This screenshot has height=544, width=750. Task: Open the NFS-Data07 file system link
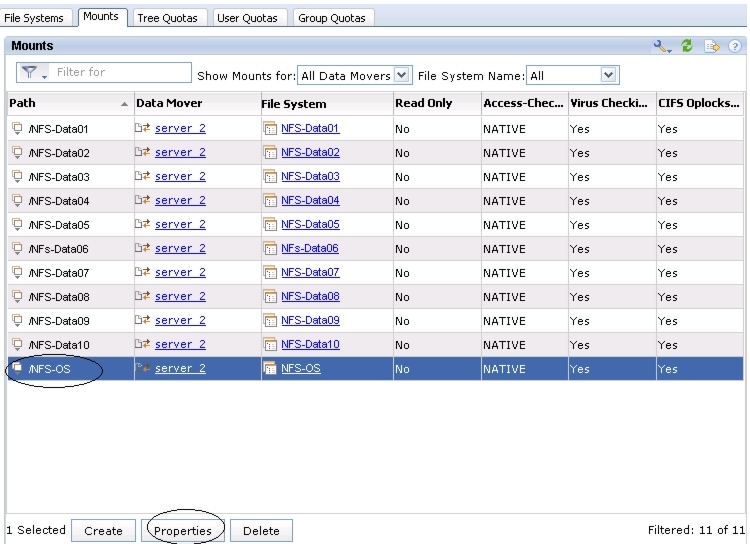310,272
